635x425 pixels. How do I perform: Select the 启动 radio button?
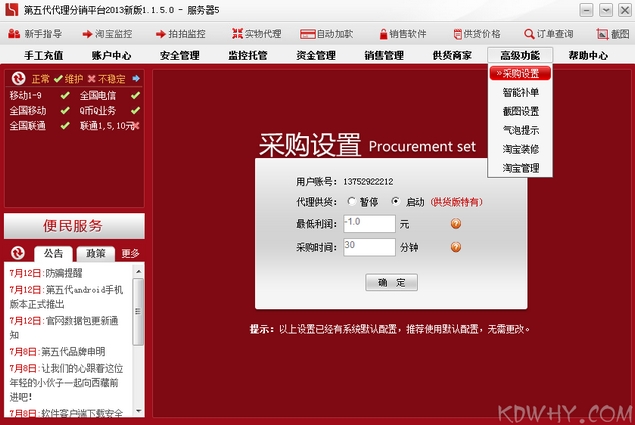point(396,202)
